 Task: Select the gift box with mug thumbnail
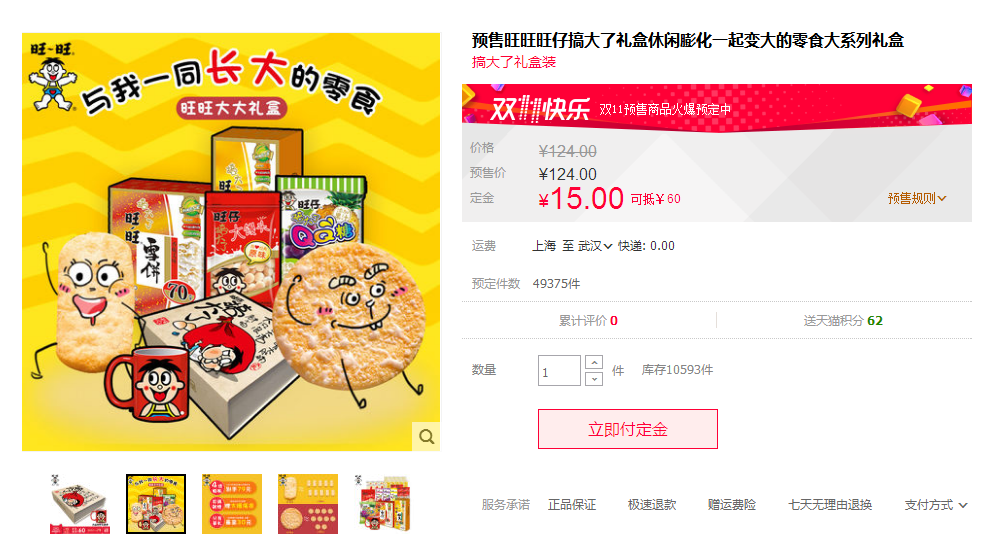(x=80, y=504)
